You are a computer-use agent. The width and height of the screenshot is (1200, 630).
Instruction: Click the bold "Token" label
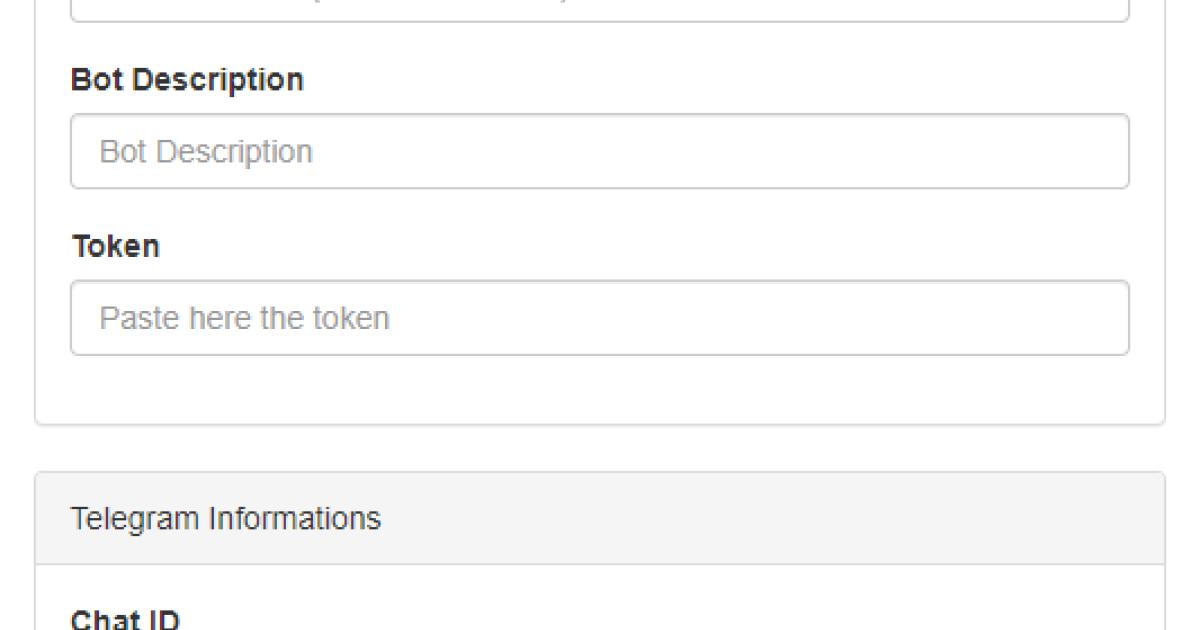point(115,246)
